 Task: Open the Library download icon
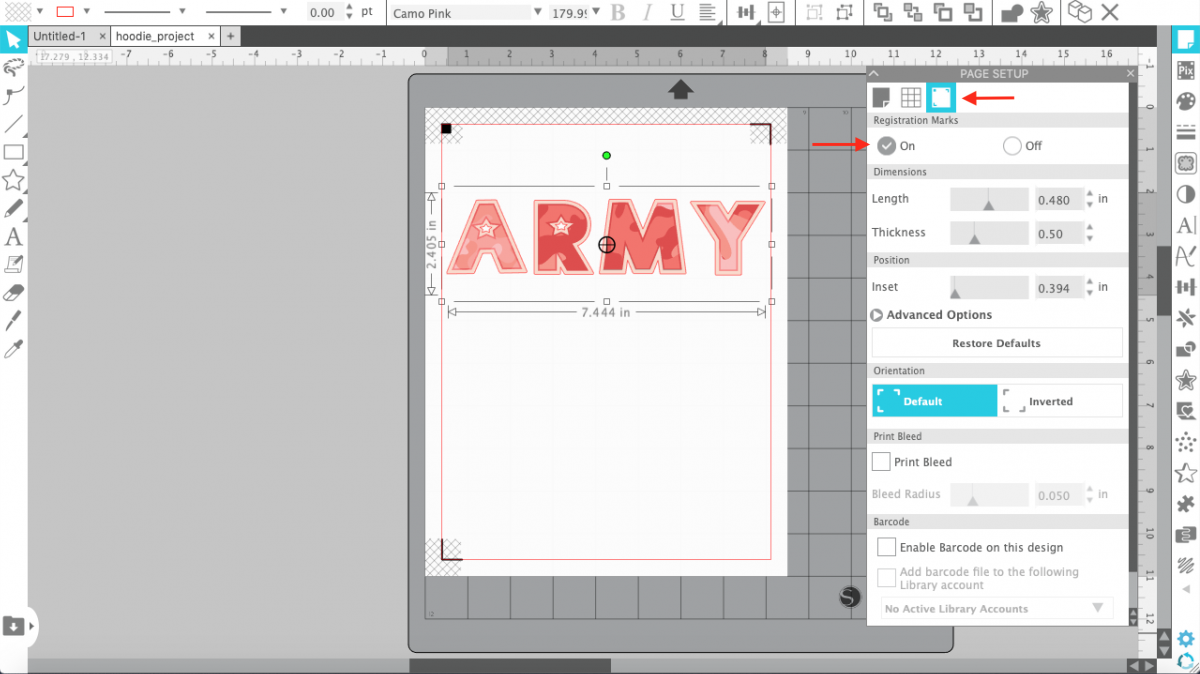(x=14, y=626)
